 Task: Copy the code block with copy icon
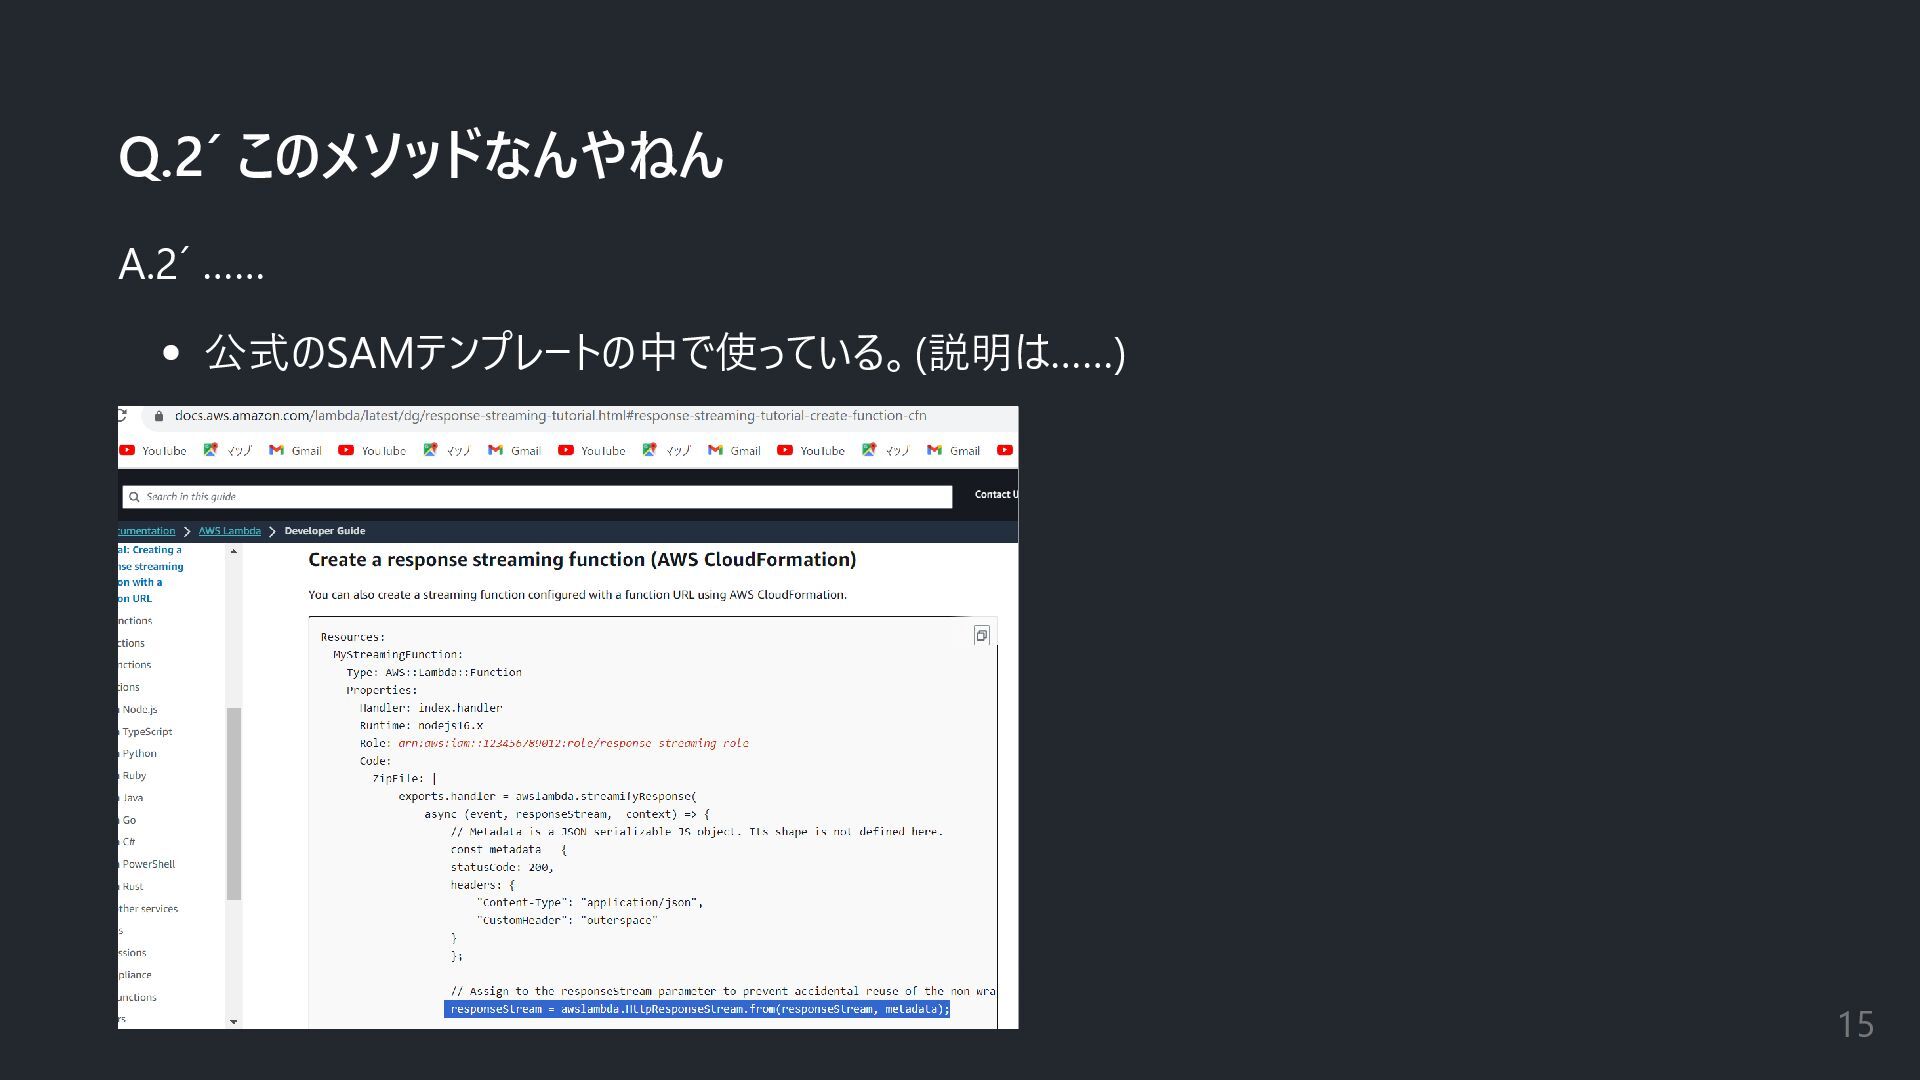(x=981, y=636)
